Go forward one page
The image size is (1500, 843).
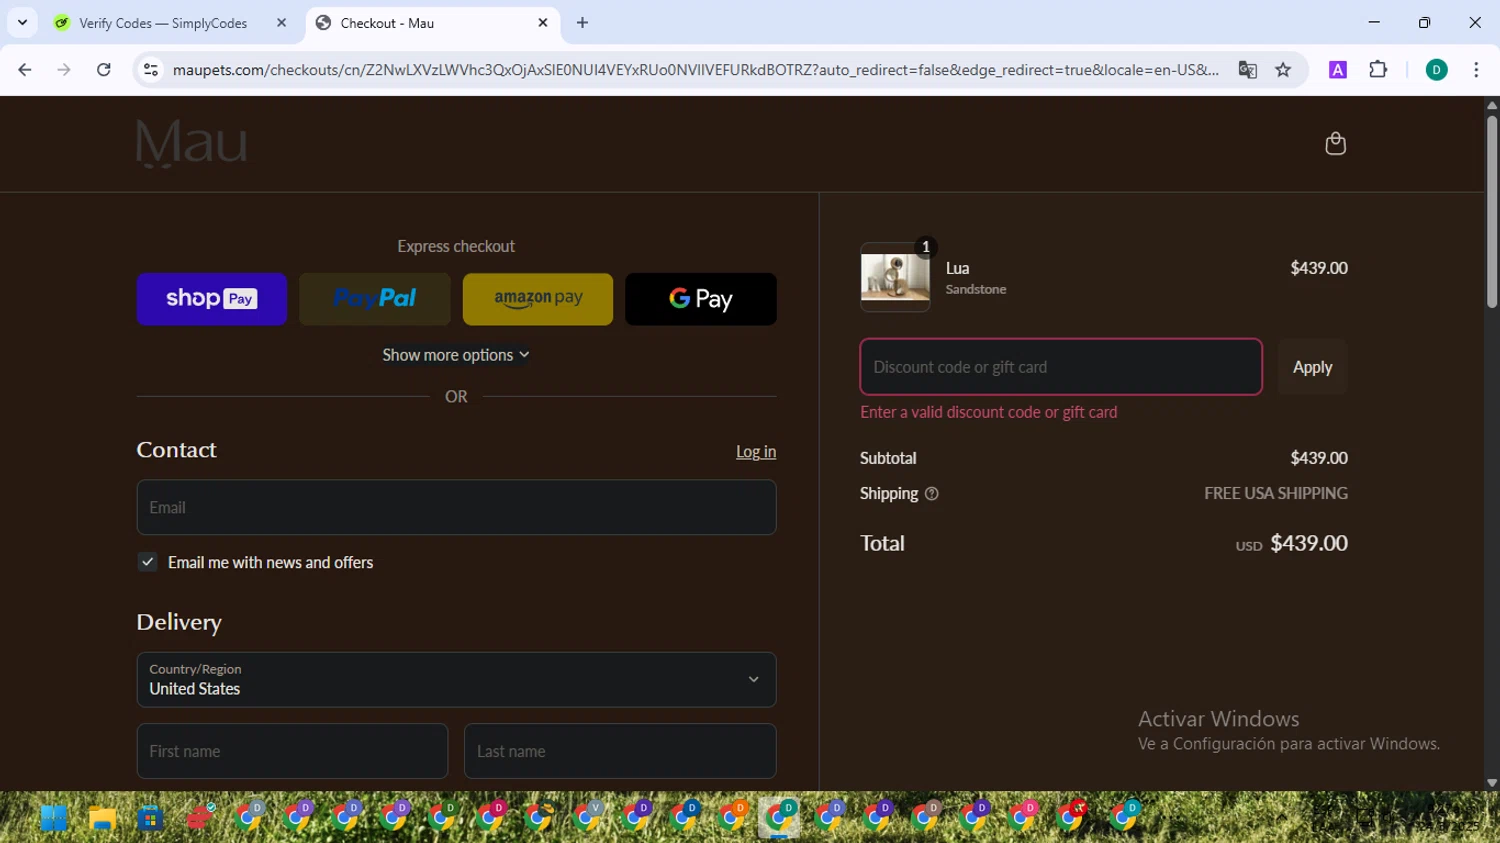tap(64, 70)
